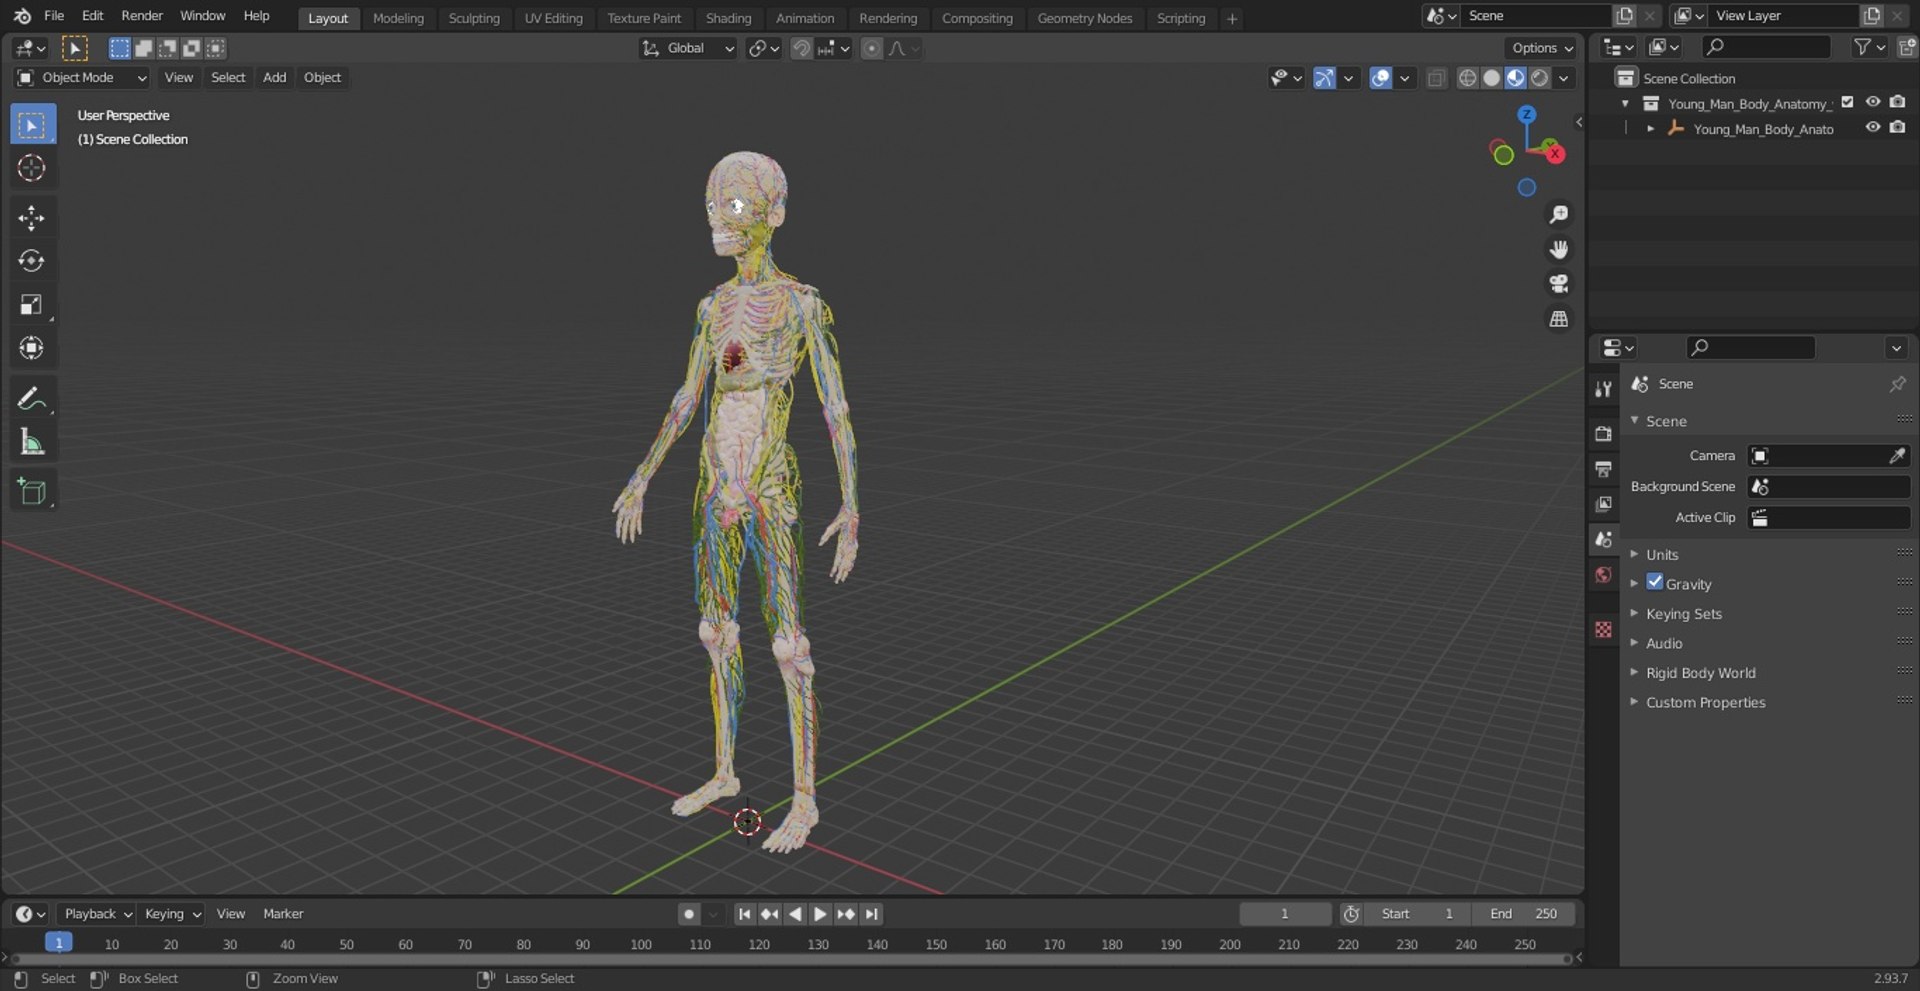This screenshot has height=991, width=1920.
Task: Play the animation forward
Action: click(820, 914)
